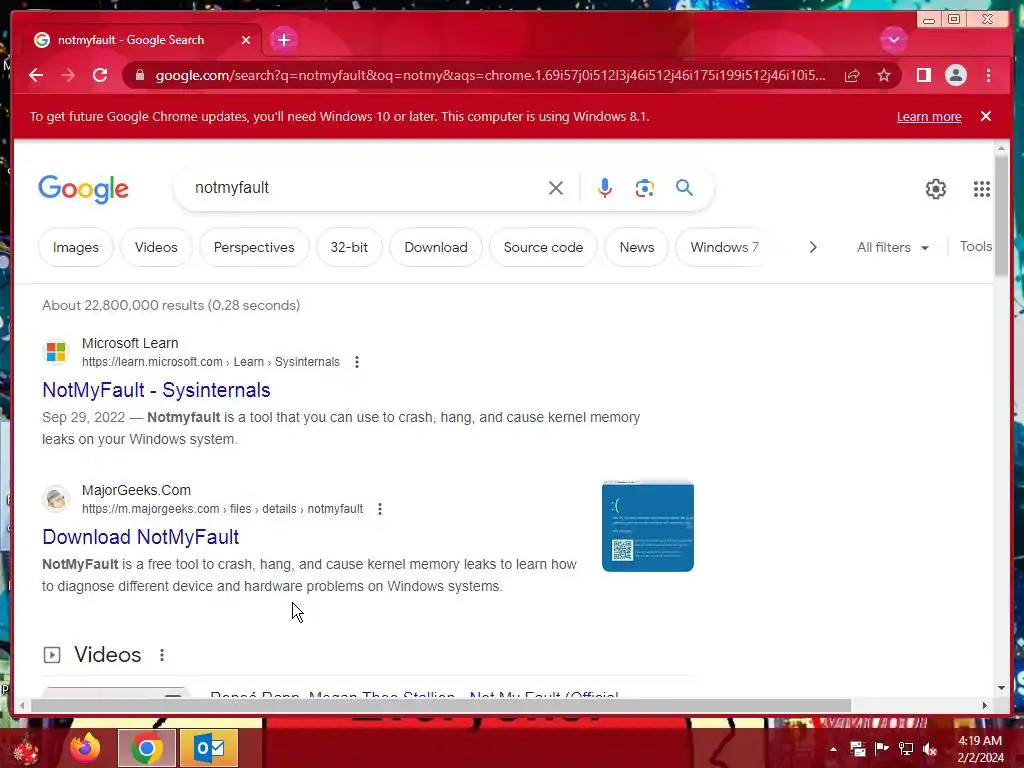Show more filter chips with arrow
Viewport: 1024px width, 768px height.
click(x=813, y=248)
